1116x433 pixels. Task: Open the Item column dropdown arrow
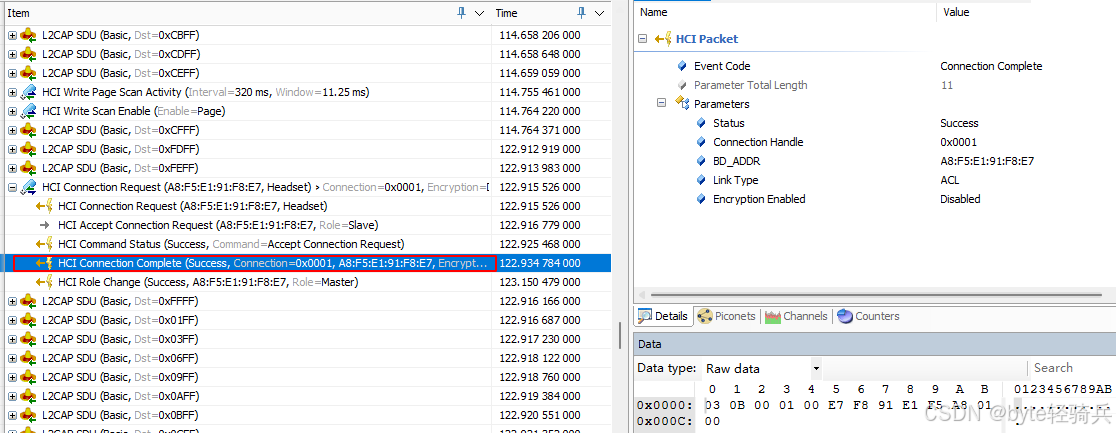click(x=479, y=13)
